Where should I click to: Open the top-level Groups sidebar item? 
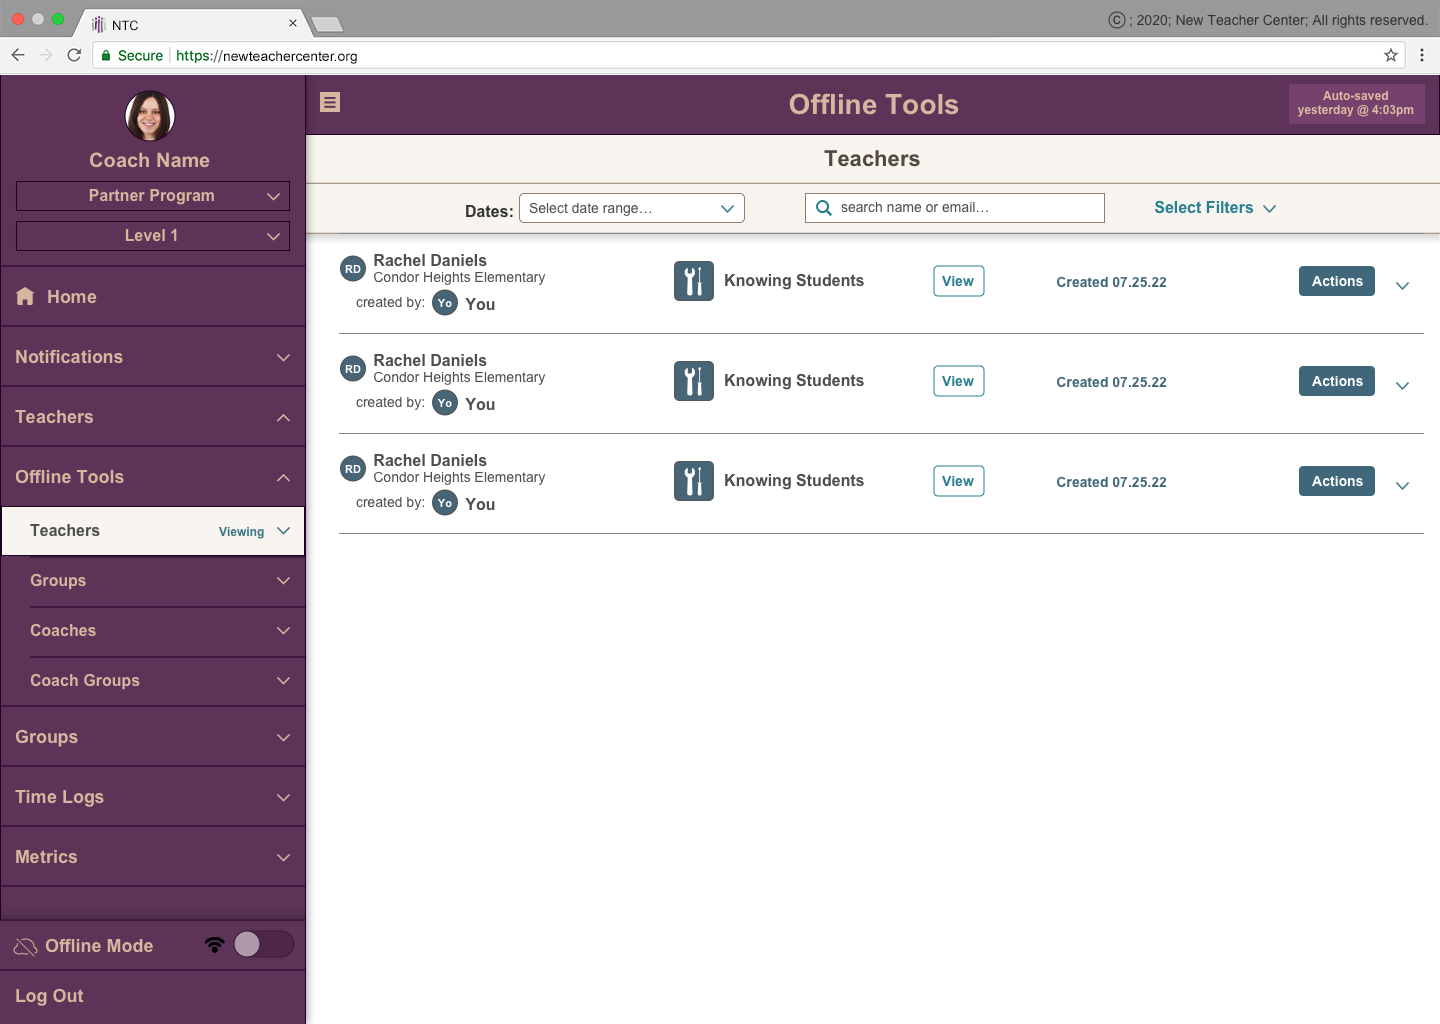(x=153, y=737)
